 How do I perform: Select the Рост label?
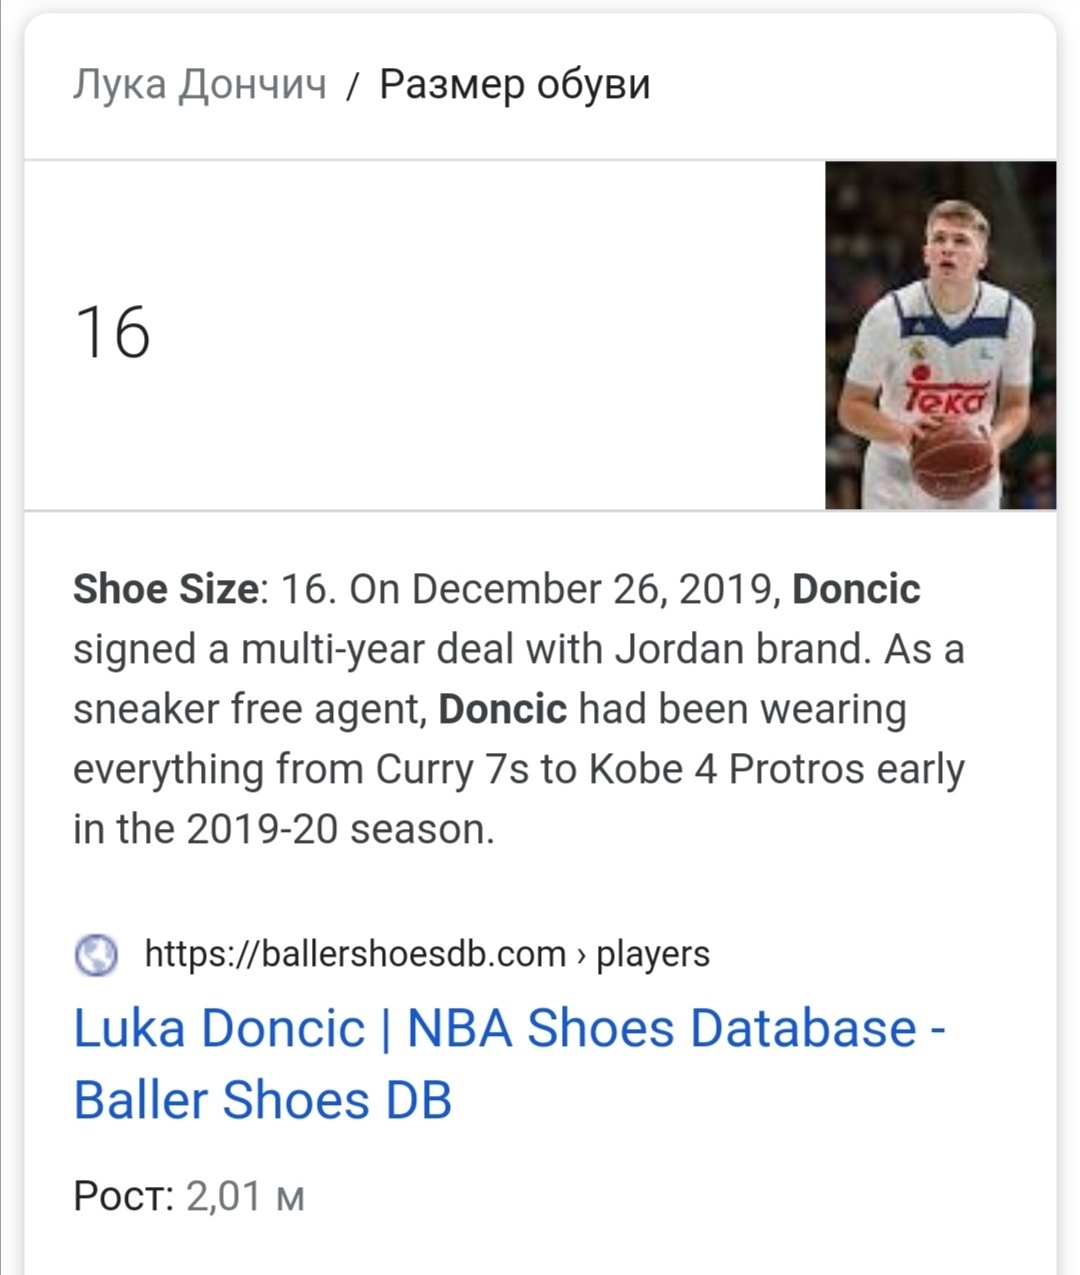pos(124,1196)
